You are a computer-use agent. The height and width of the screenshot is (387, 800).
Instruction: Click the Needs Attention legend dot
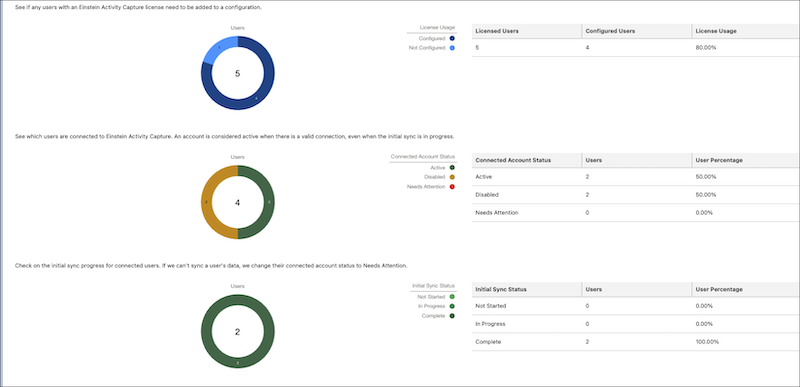[452, 187]
